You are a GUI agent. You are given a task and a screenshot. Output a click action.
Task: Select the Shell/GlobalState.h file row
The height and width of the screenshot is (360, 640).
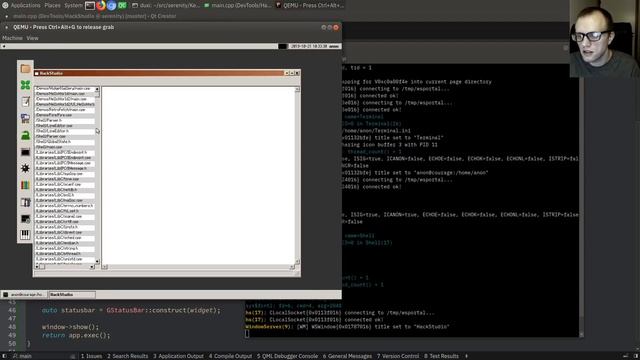[x=65, y=142]
